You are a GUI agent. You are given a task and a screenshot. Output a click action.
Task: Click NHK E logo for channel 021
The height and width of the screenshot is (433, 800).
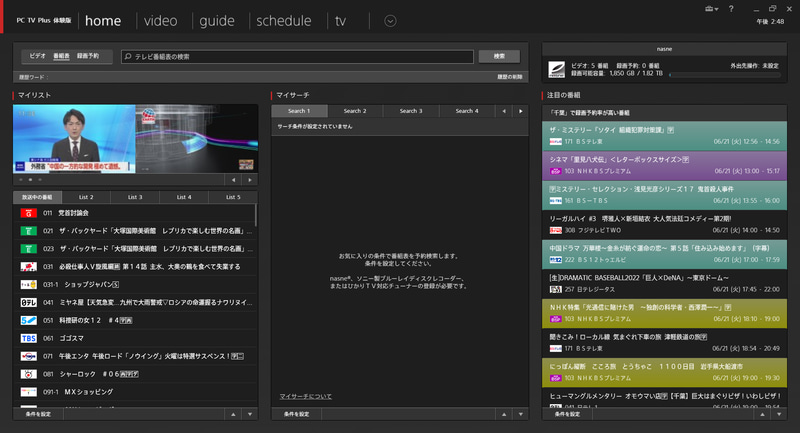click(29, 231)
